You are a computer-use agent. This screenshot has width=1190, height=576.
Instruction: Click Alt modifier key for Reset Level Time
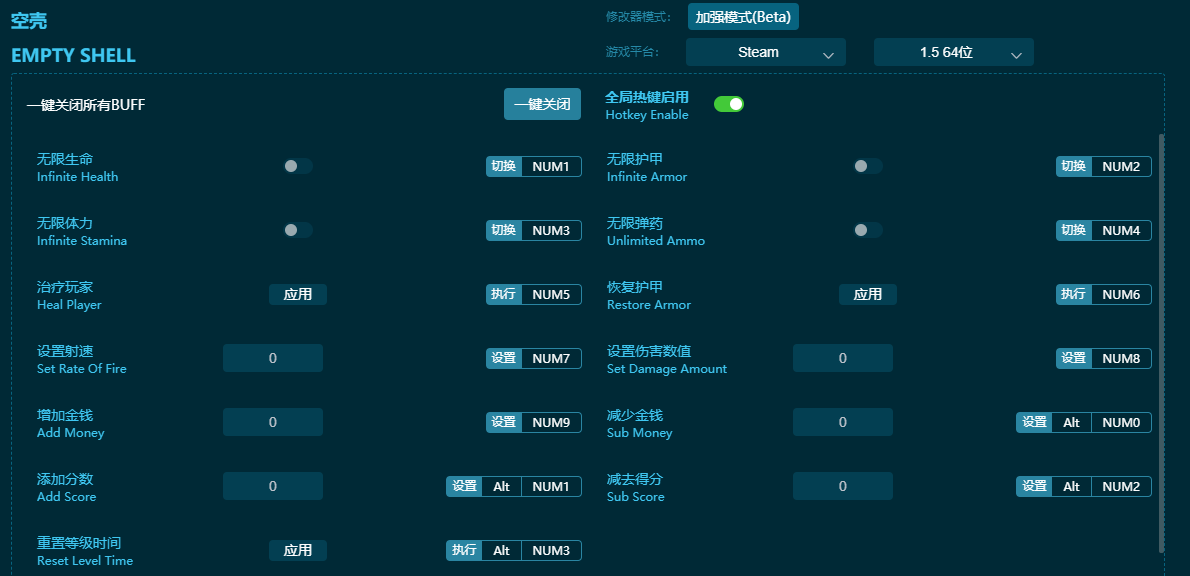point(502,550)
